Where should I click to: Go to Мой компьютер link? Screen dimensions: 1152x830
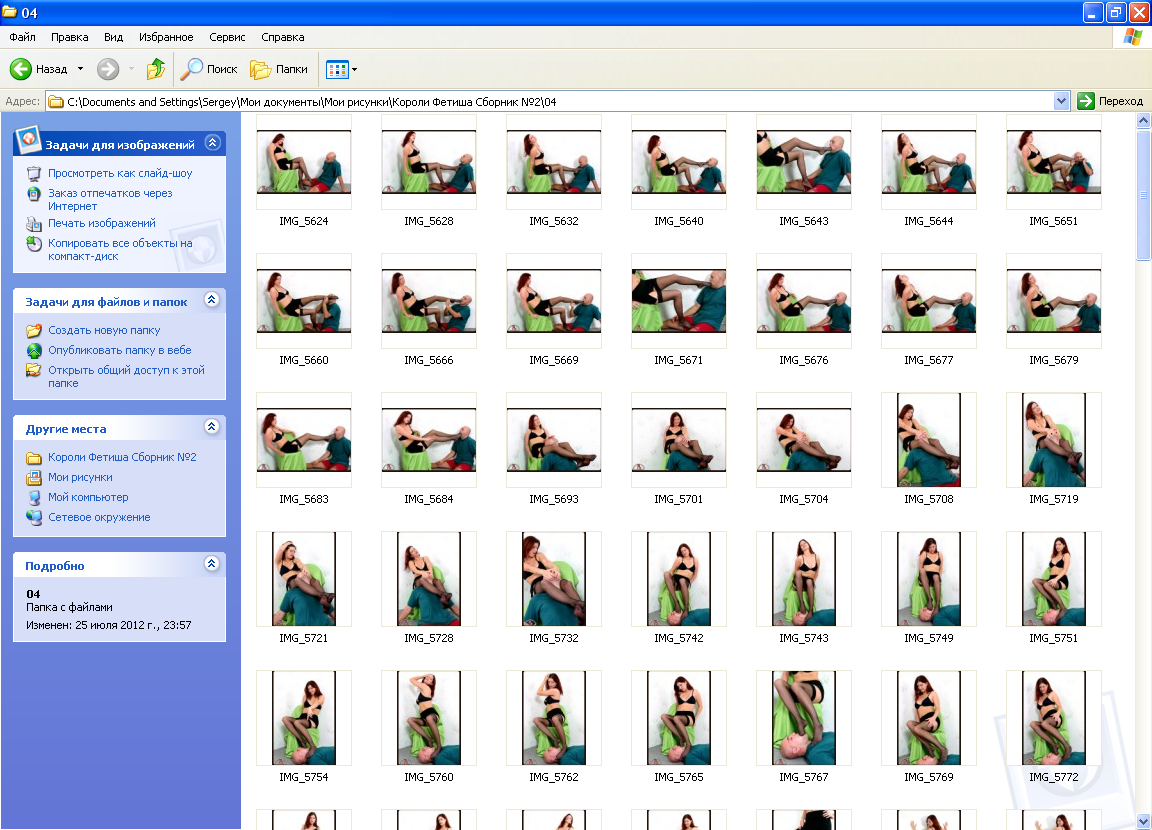tap(88, 497)
